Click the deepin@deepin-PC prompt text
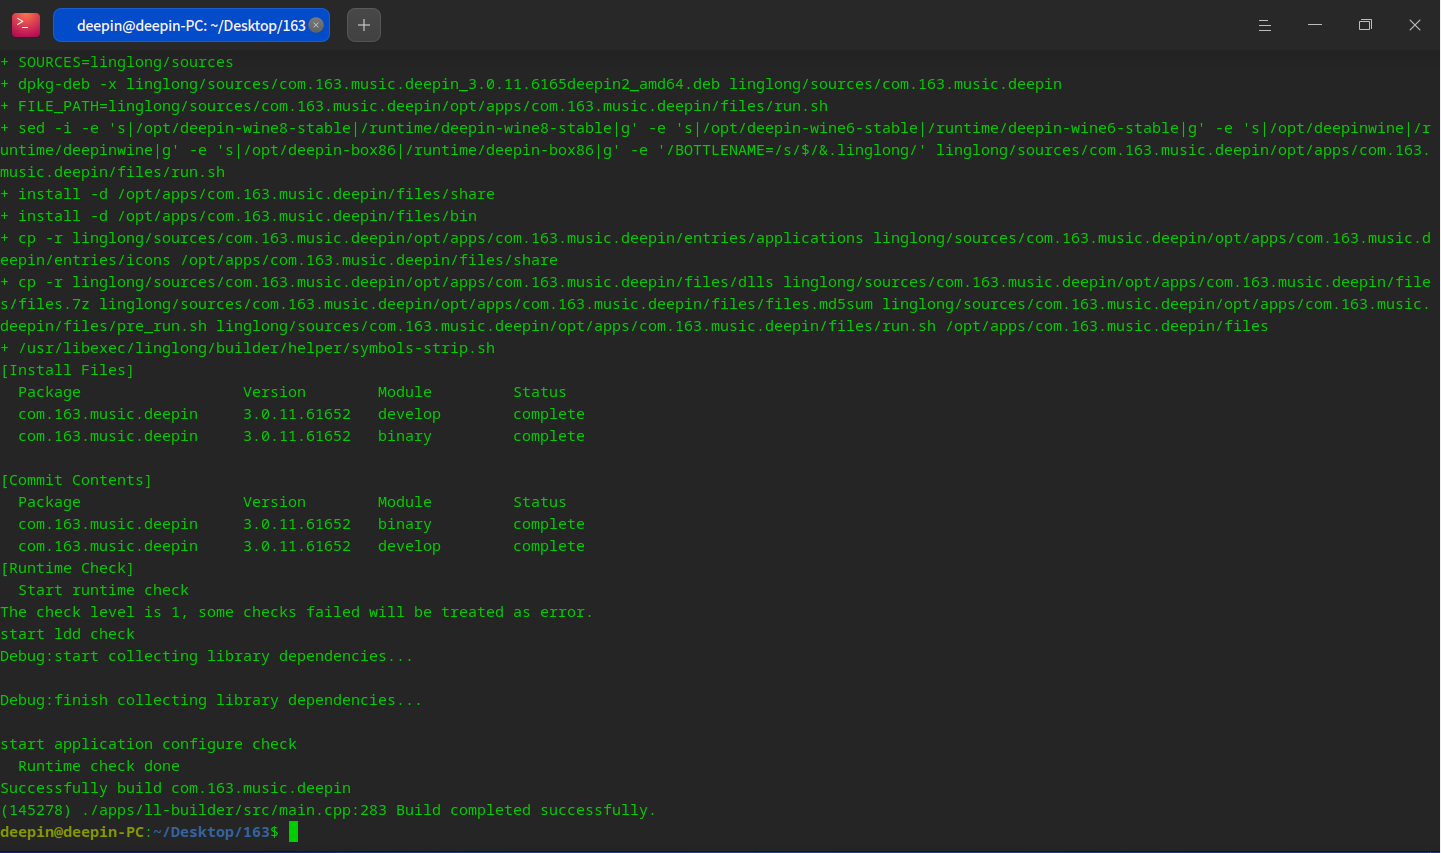The image size is (1441, 853). (x=72, y=832)
